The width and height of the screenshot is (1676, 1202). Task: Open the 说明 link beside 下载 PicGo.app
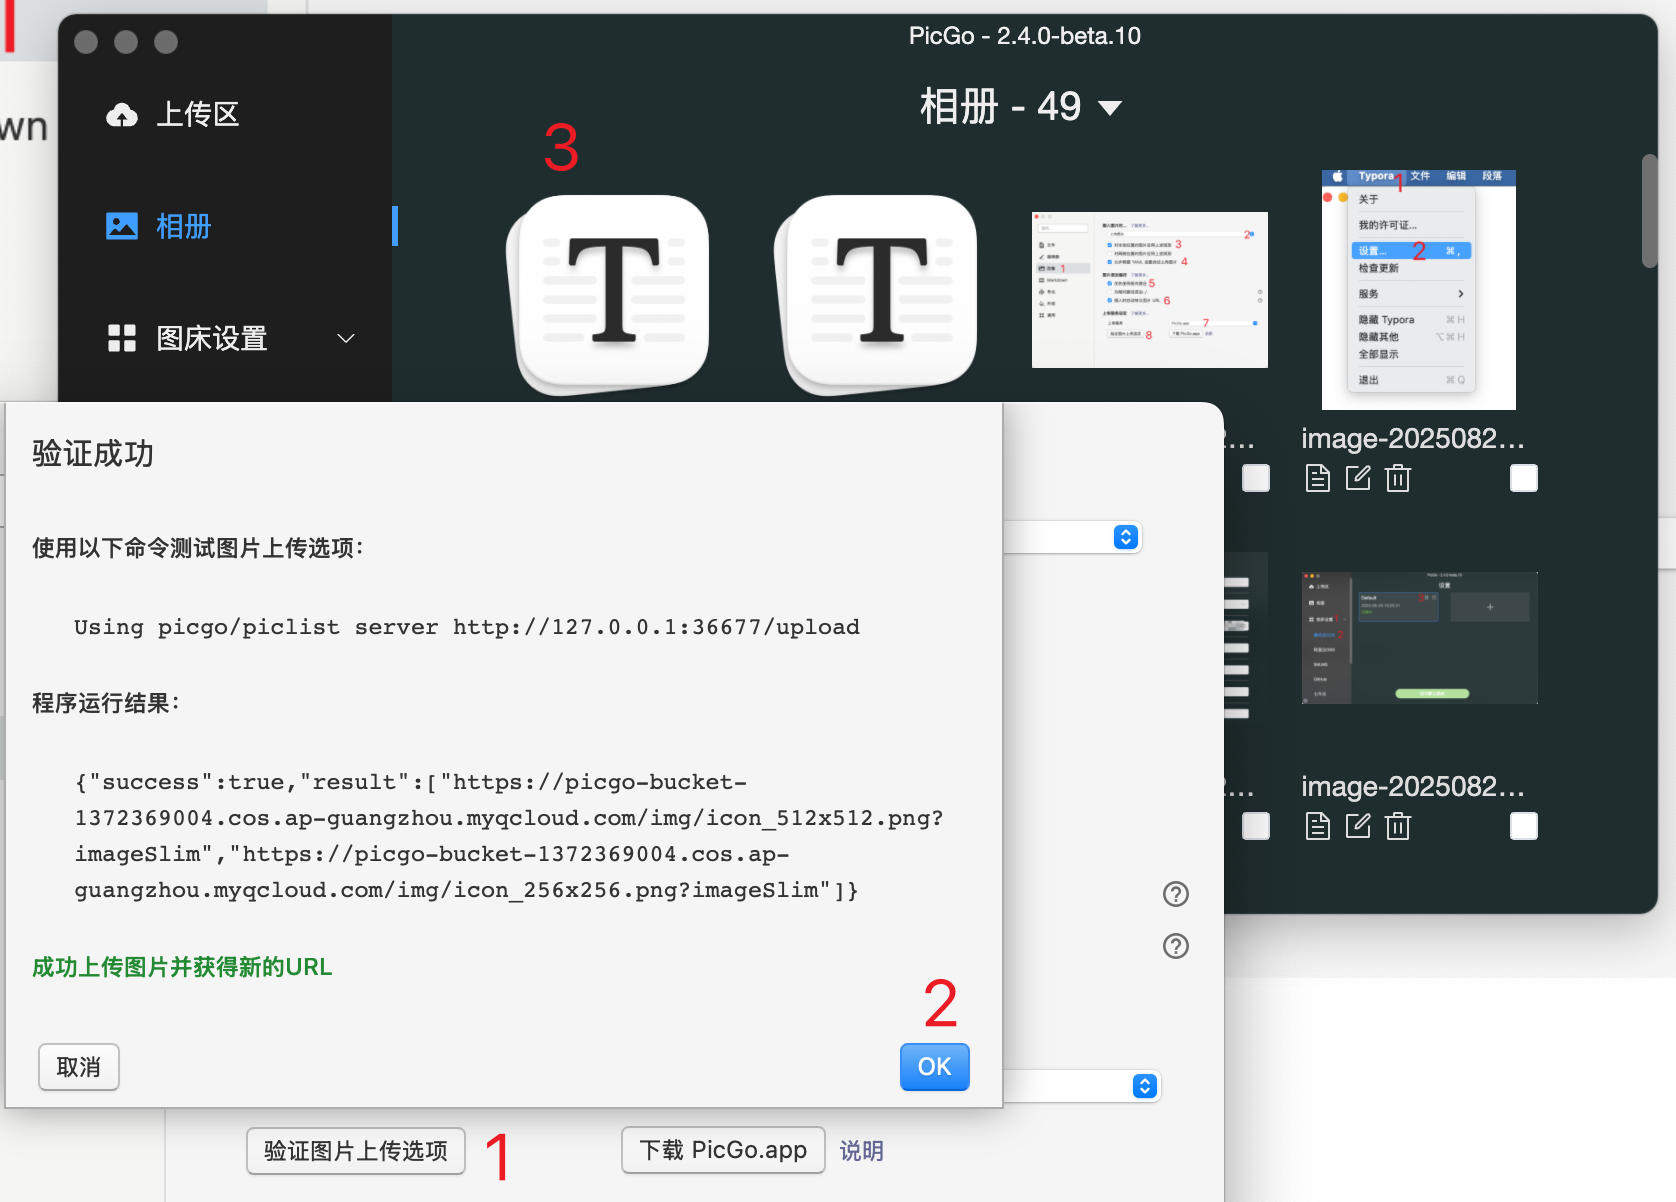coord(861,1151)
